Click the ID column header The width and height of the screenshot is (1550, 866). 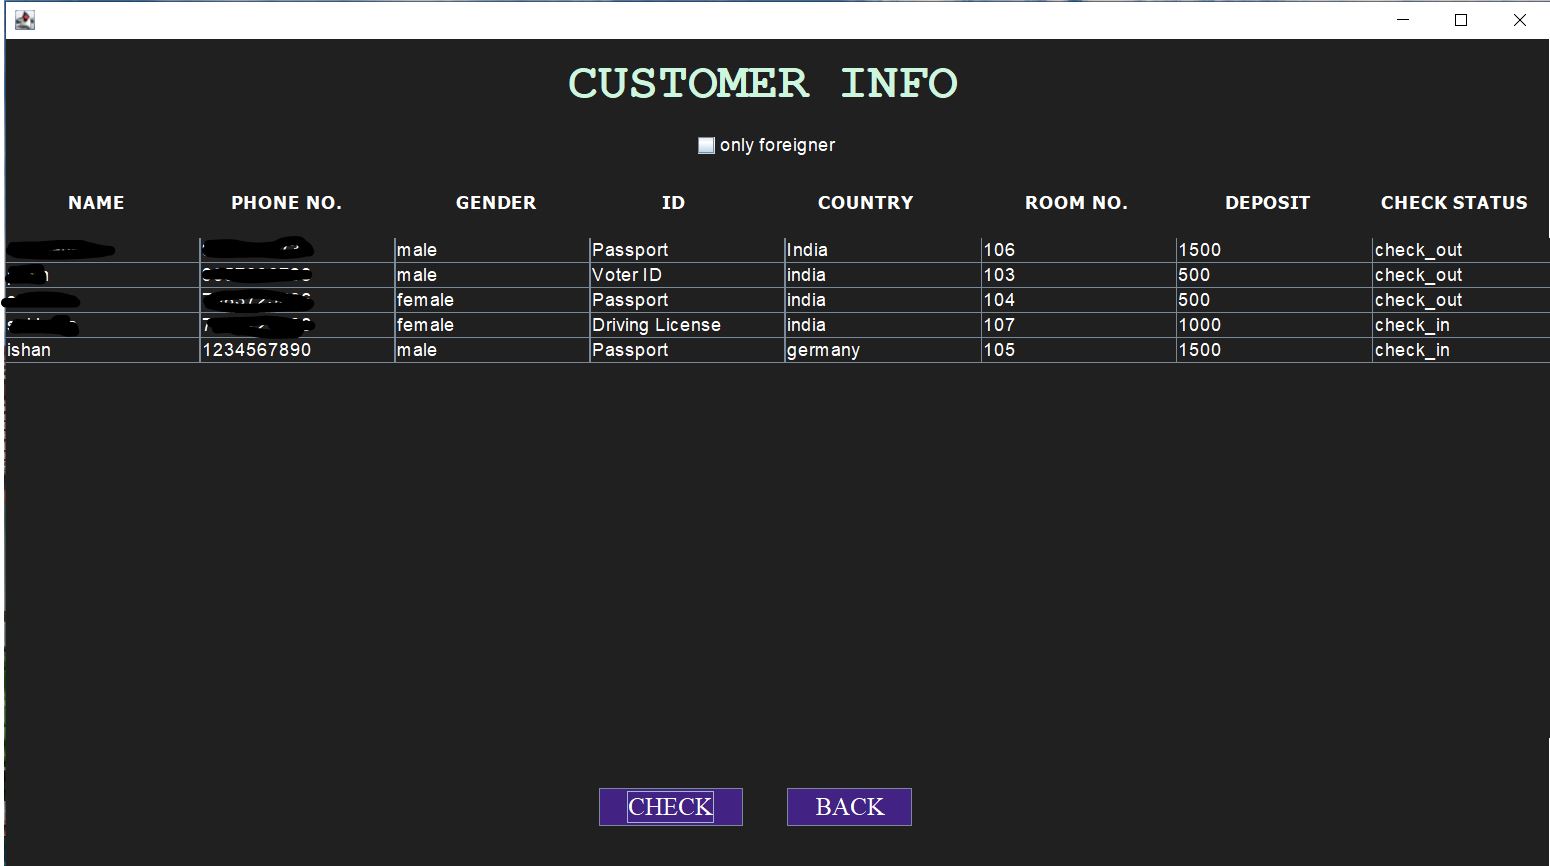tap(673, 203)
